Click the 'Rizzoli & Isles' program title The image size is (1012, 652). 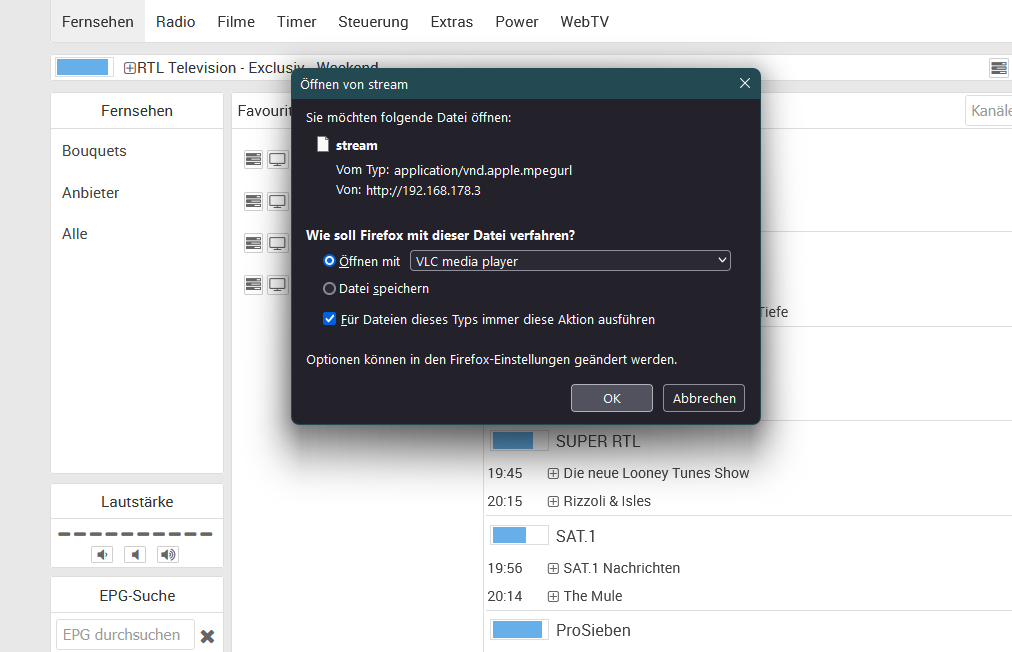click(x=607, y=502)
